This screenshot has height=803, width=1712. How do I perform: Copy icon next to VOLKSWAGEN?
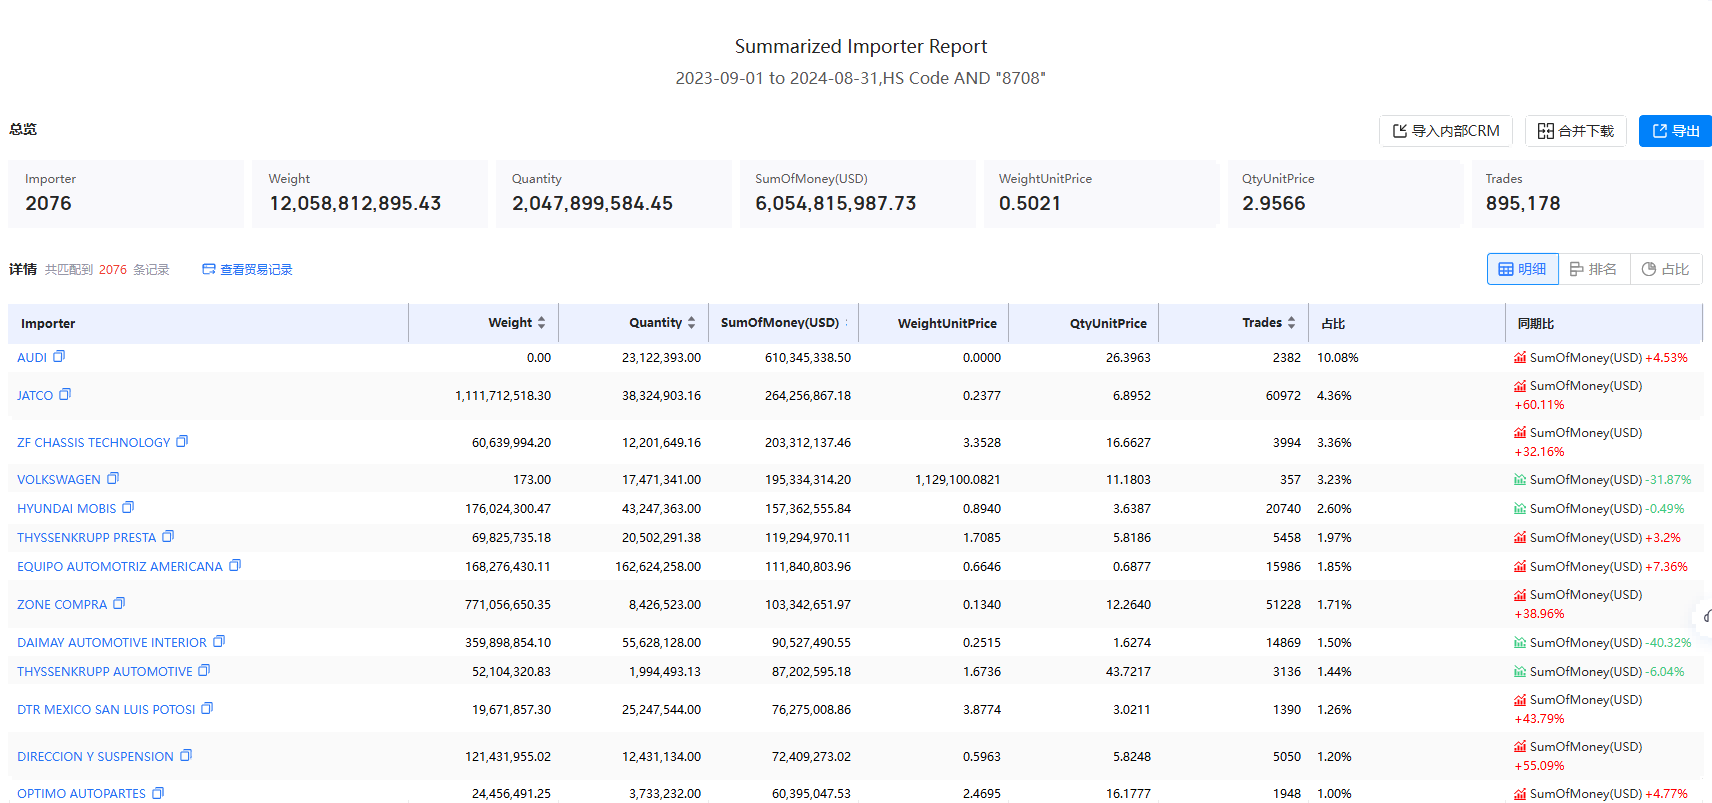113,478
